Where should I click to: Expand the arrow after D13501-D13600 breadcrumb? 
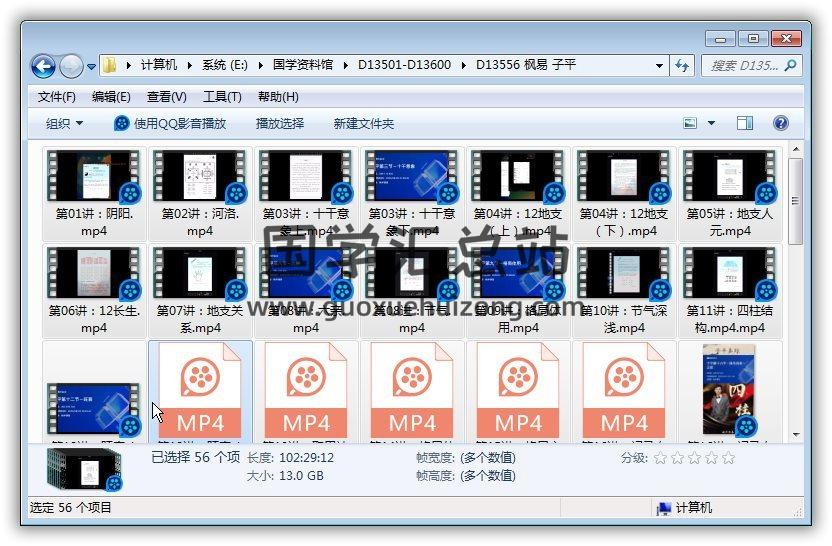coord(464,65)
